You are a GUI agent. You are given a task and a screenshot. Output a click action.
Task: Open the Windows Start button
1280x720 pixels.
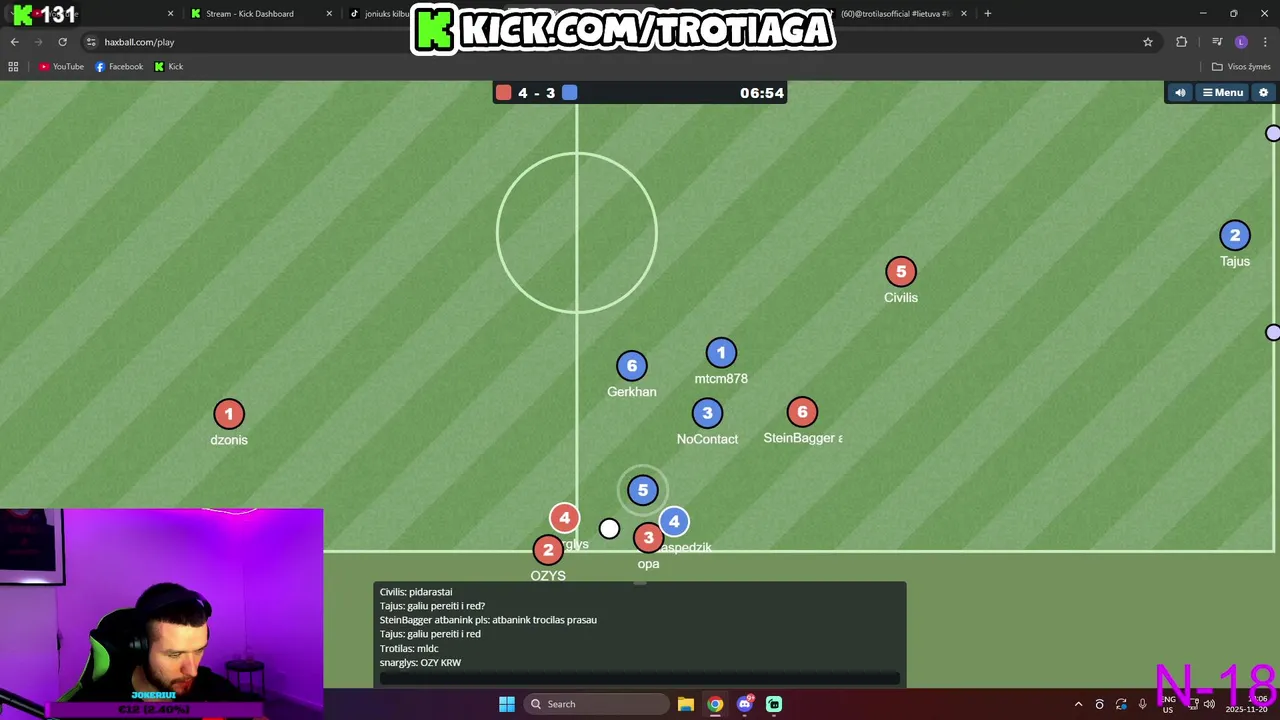[507, 704]
